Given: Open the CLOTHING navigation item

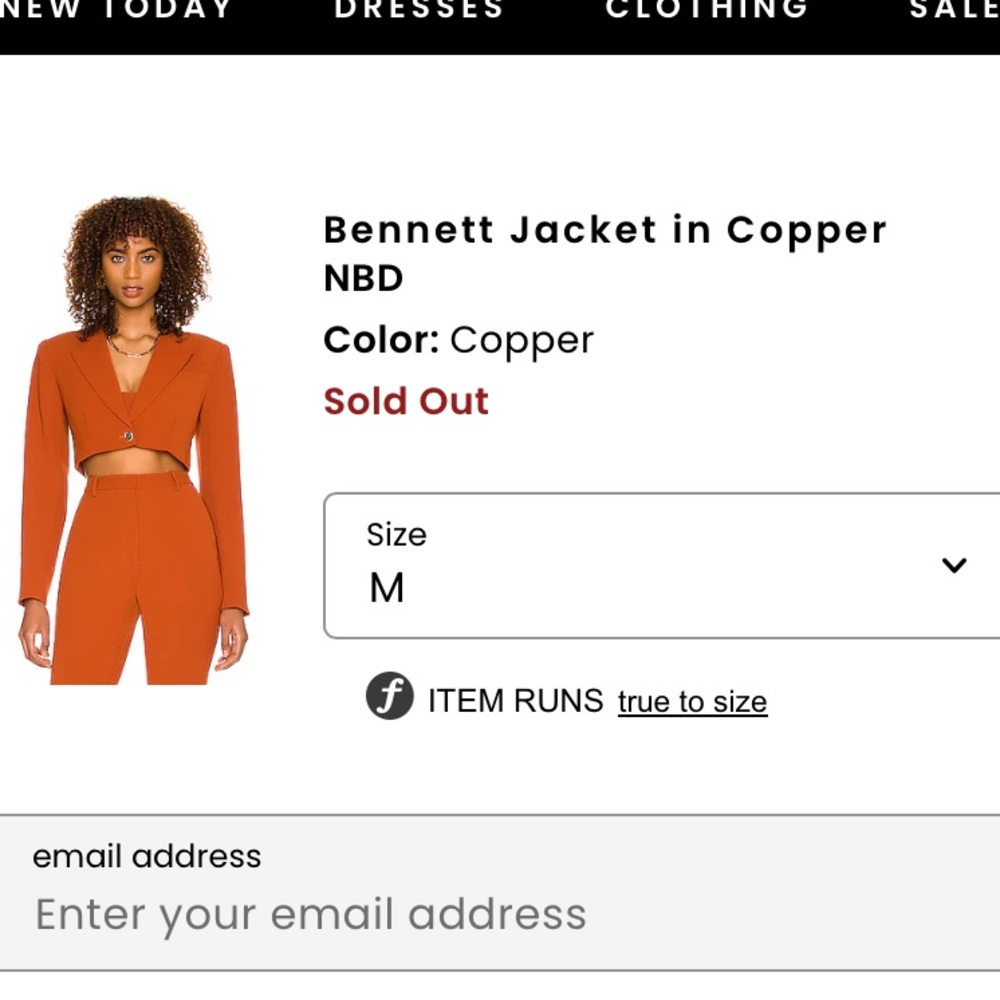Looking at the screenshot, I should 707,10.
